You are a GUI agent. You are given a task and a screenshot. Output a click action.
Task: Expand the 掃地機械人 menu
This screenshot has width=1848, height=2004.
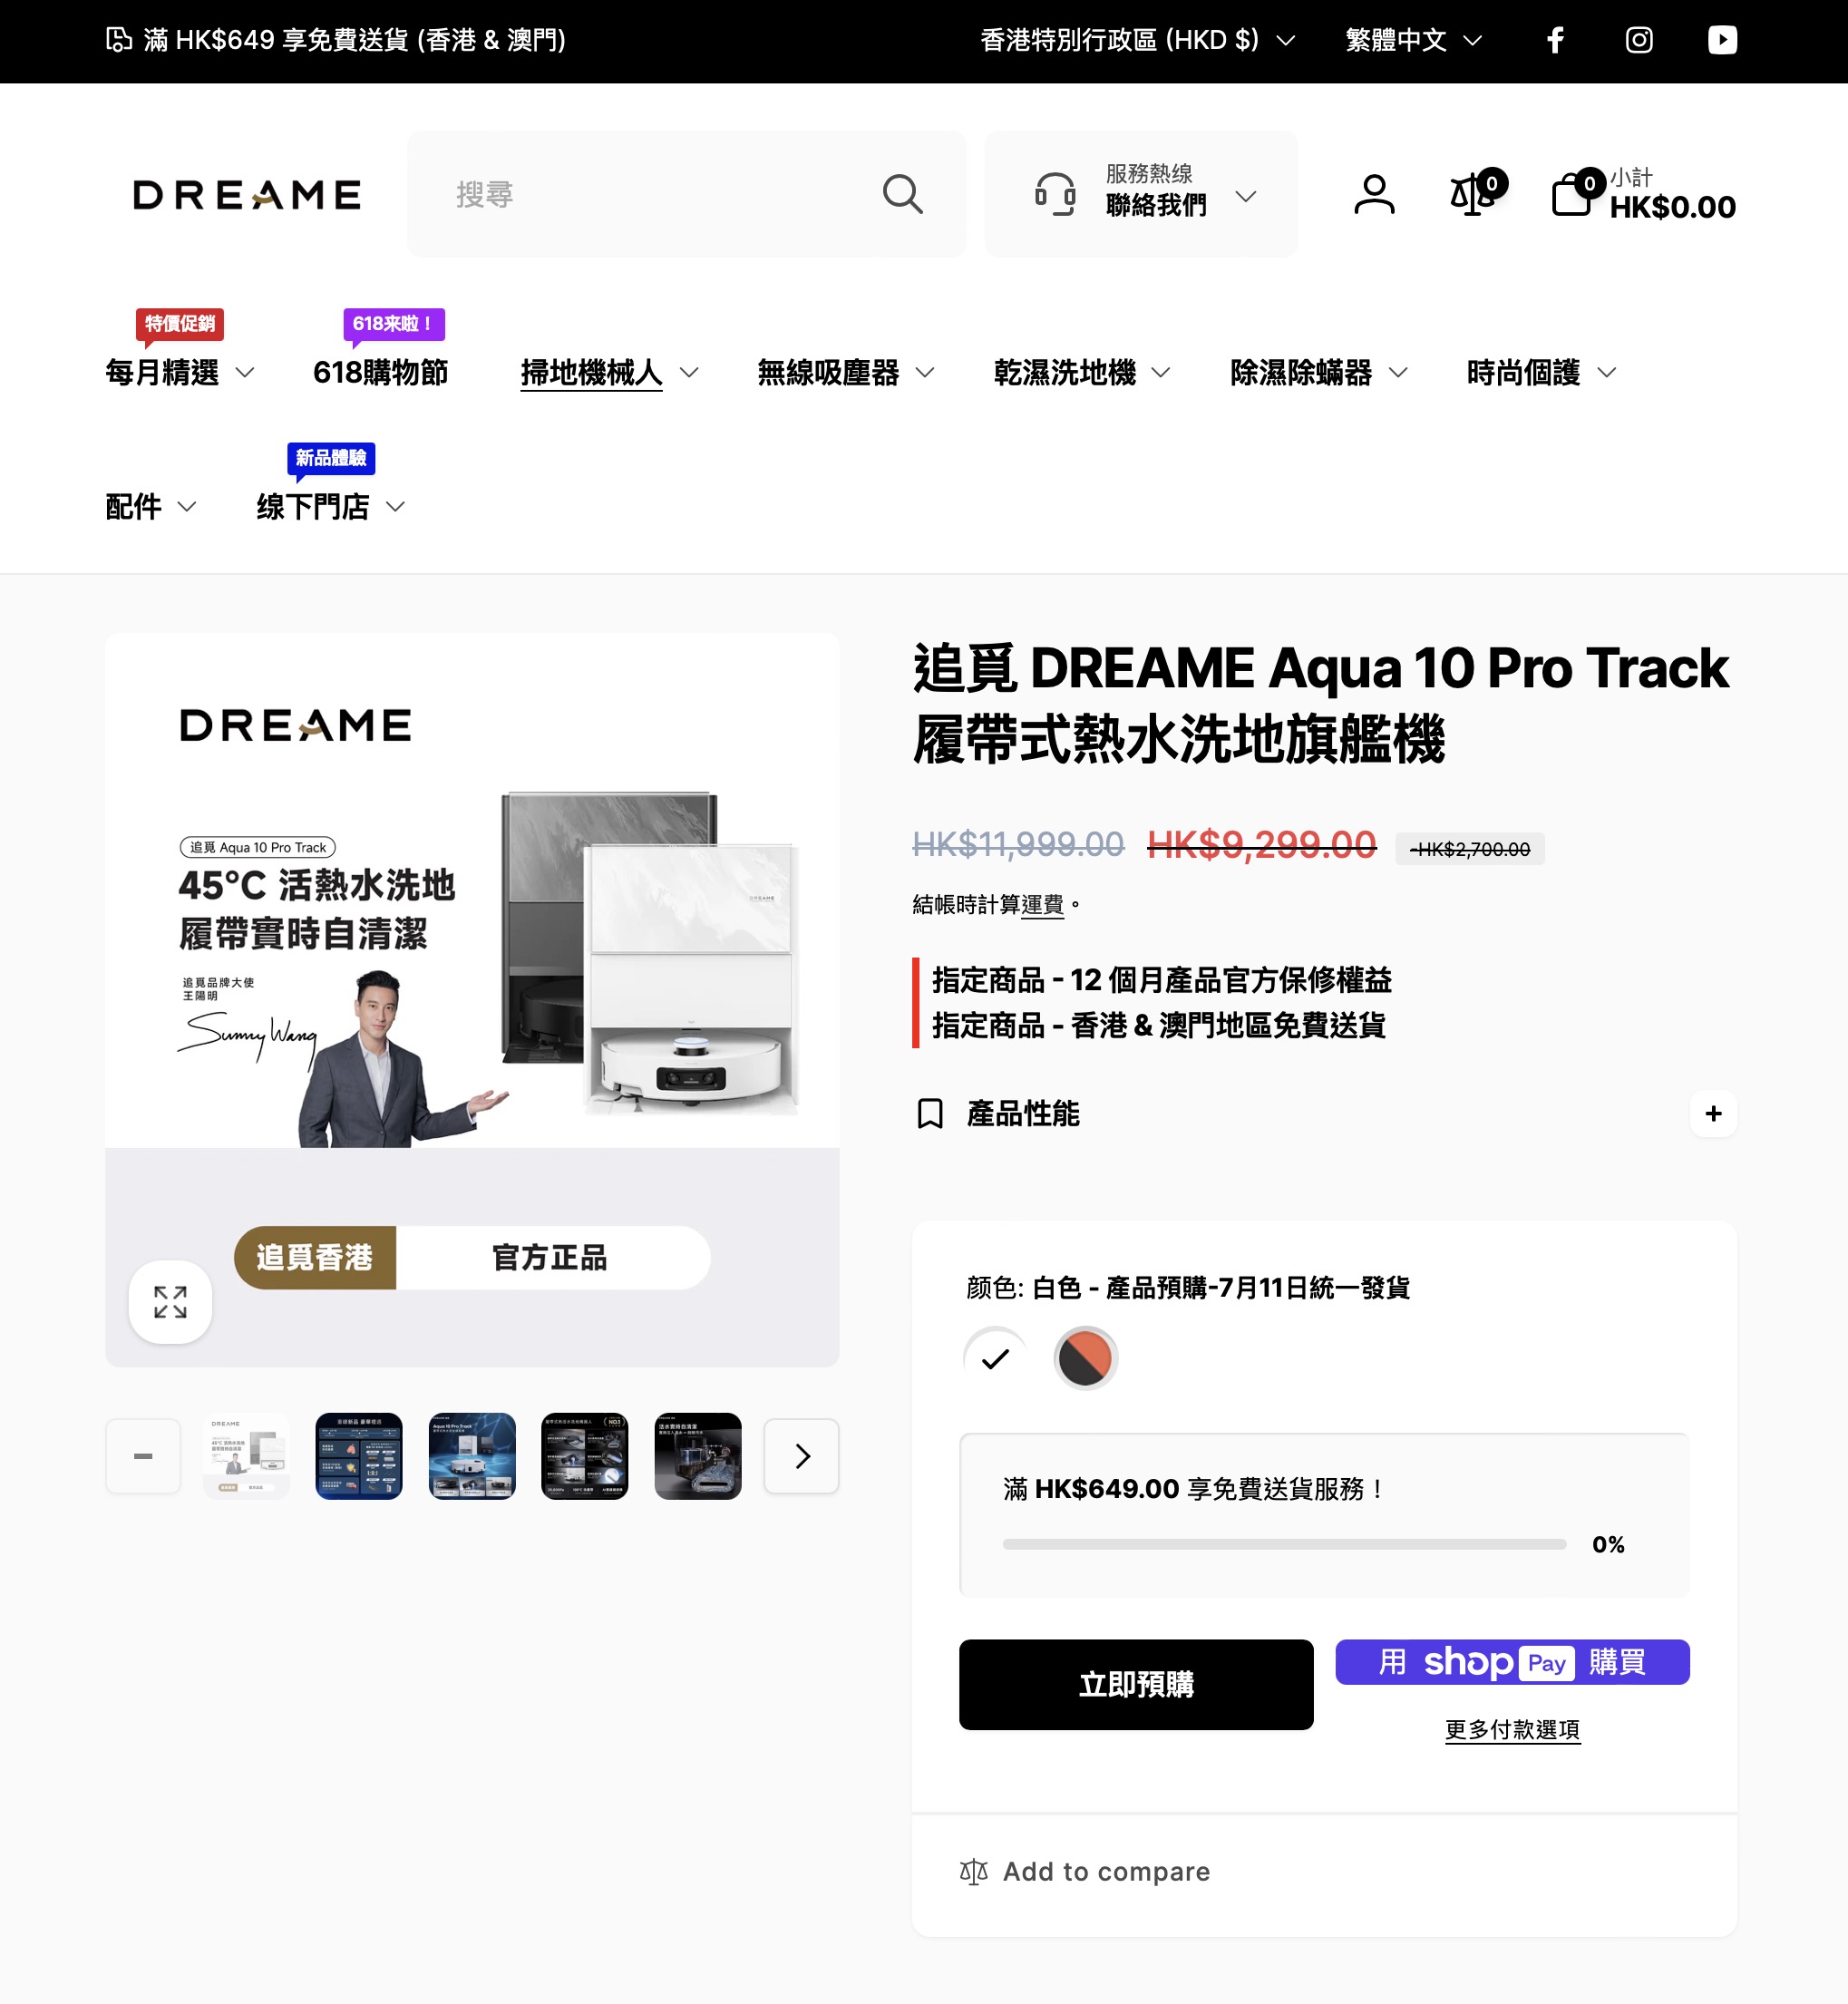[609, 373]
